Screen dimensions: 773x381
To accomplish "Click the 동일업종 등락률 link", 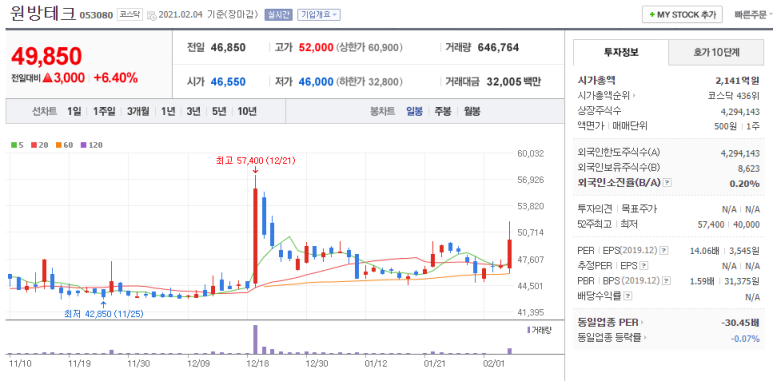I will tap(609, 338).
